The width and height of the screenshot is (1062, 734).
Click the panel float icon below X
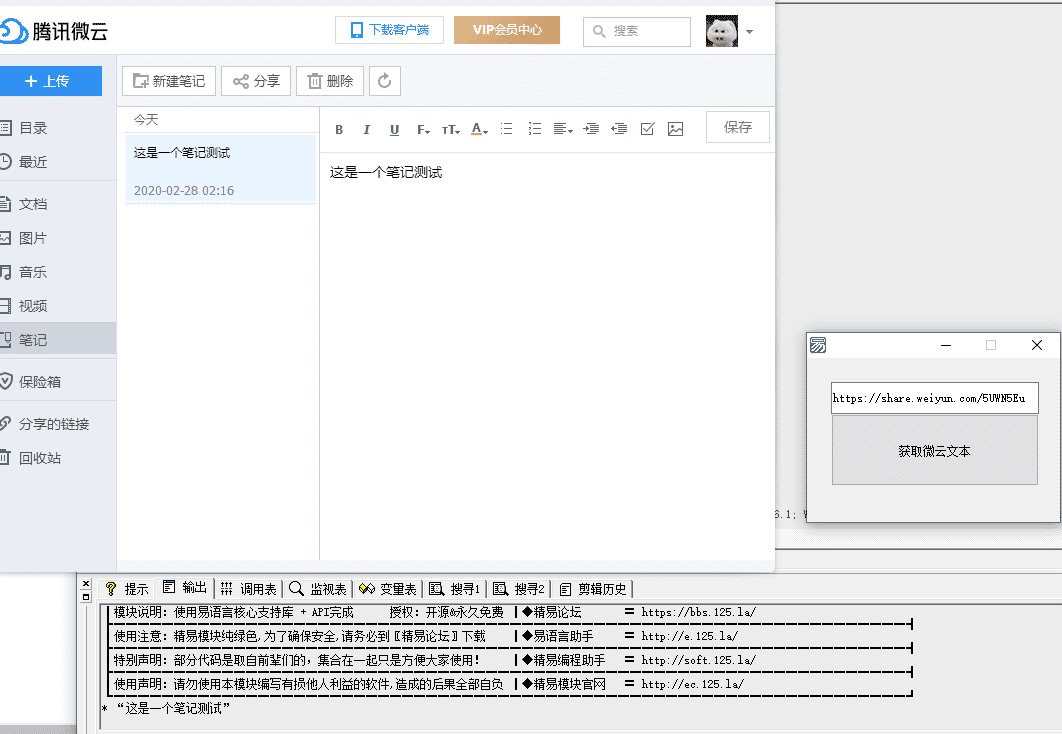[86, 597]
